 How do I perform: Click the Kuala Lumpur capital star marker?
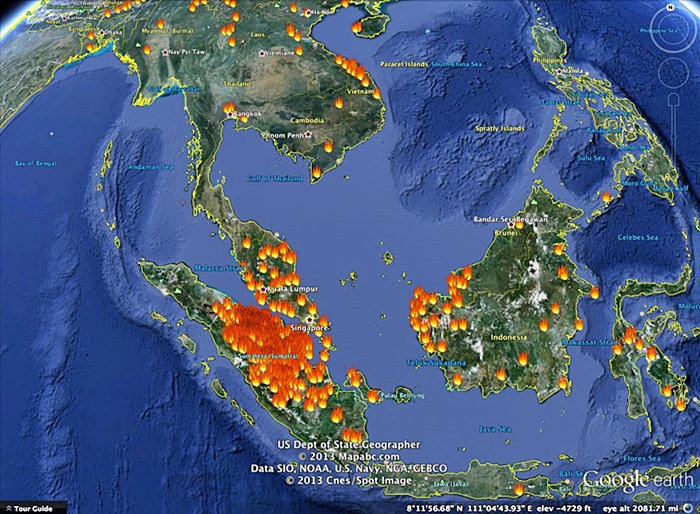pyautogui.click(x=264, y=288)
